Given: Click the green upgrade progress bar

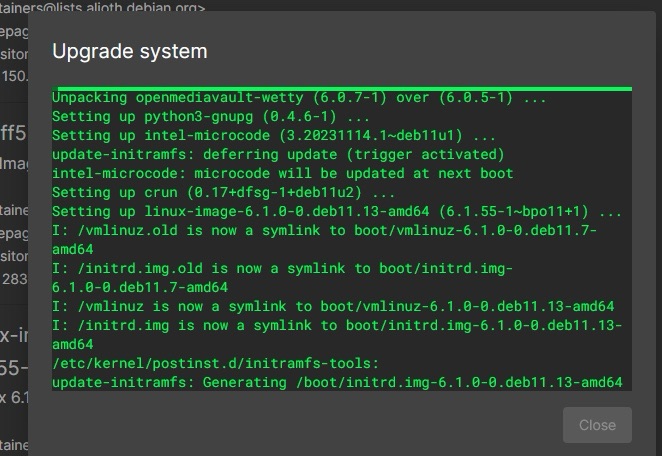Looking at the screenshot, I should point(344,88).
